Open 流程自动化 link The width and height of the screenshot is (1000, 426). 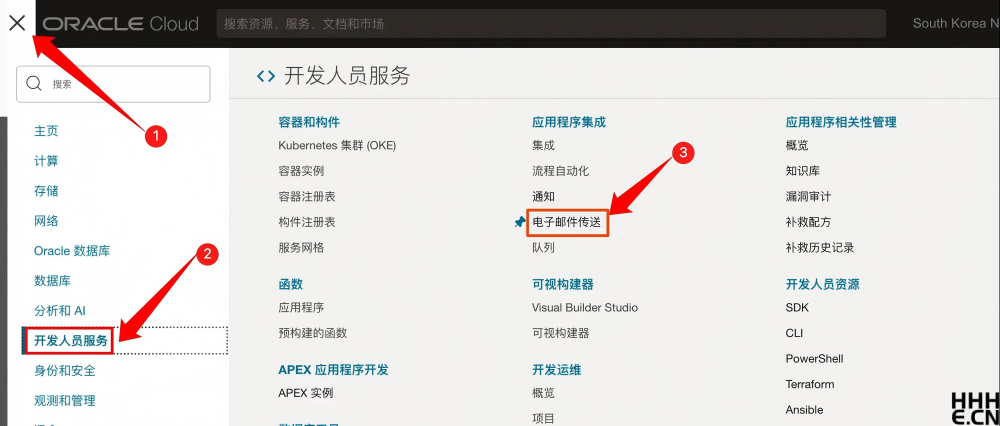[561, 171]
